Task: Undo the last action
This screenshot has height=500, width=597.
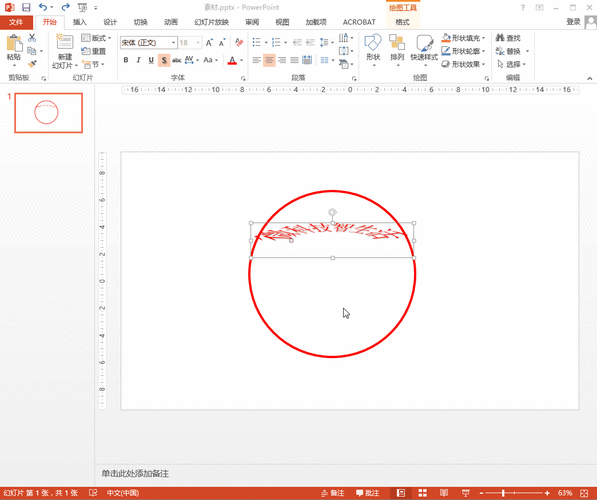Action: tap(43, 7)
